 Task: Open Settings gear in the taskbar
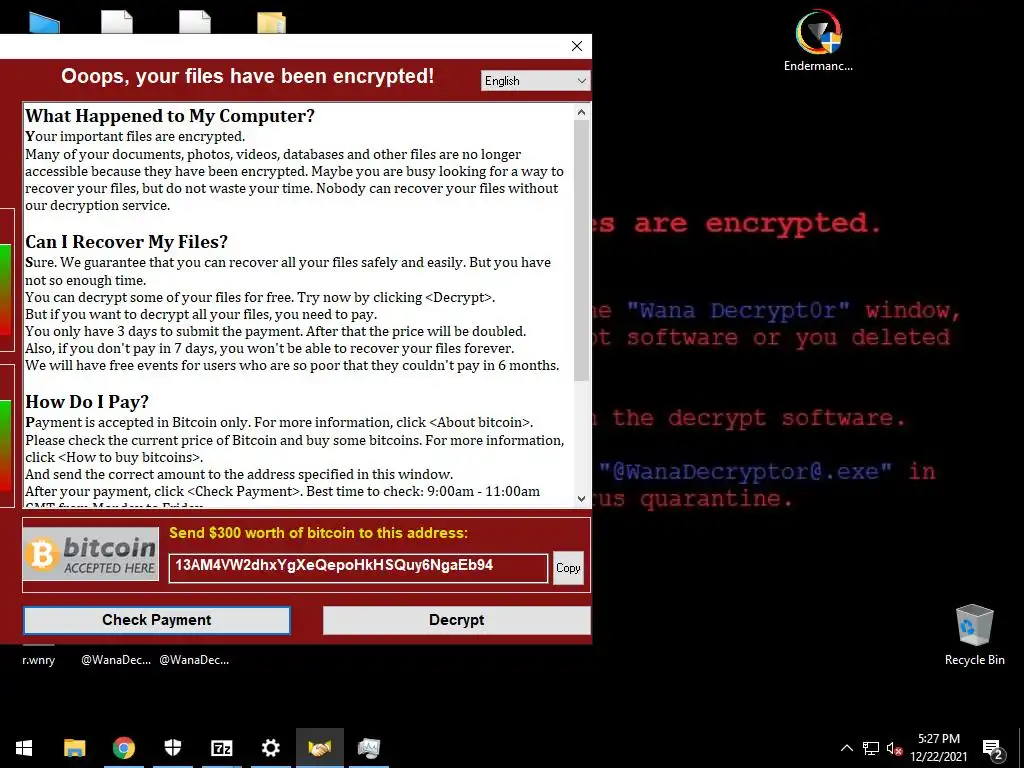pyautogui.click(x=270, y=748)
